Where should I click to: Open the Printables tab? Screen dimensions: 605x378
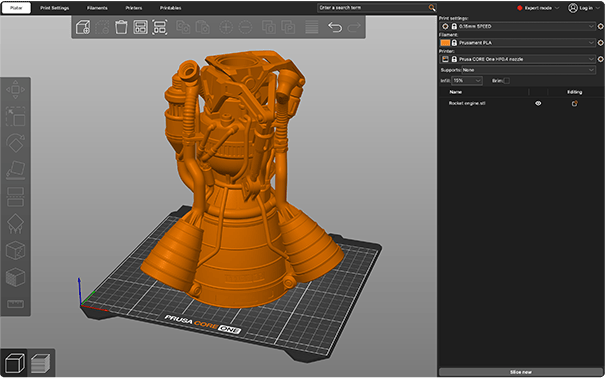pyautogui.click(x=170, y=8)
